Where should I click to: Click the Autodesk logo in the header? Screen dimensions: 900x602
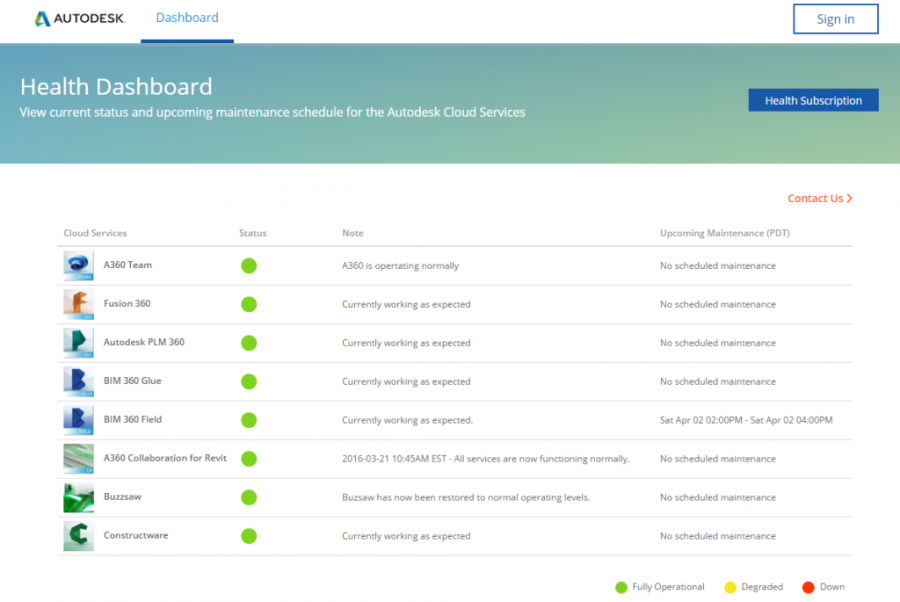(80, 18)
